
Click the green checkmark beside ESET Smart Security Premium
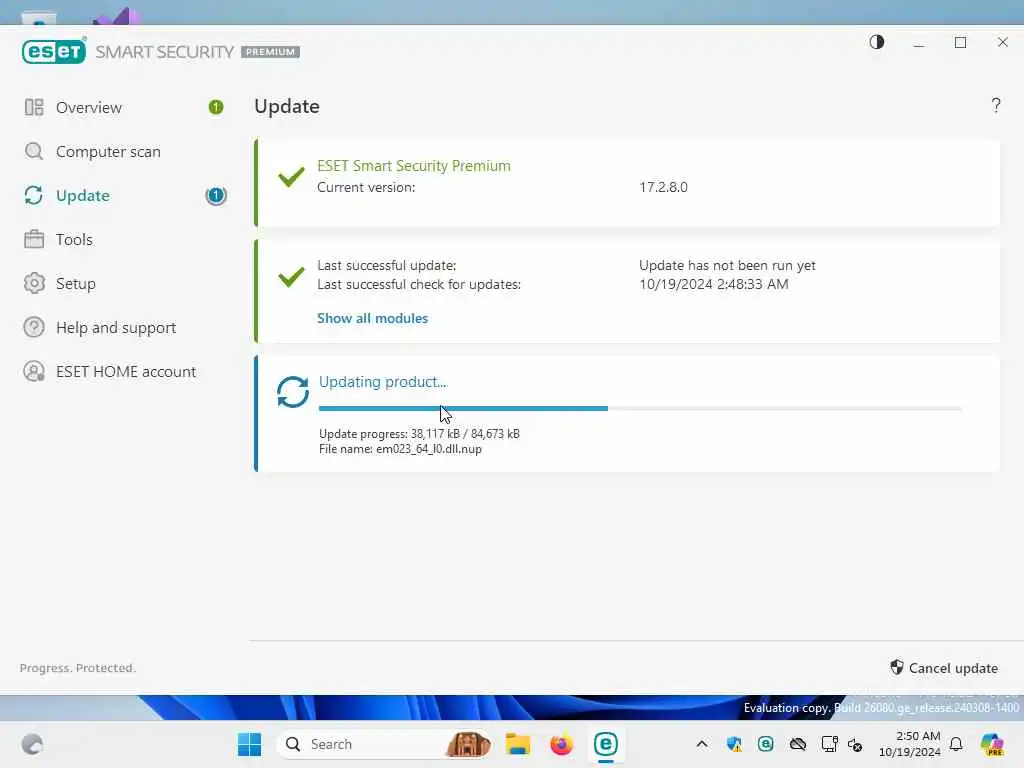click(291, 176)
